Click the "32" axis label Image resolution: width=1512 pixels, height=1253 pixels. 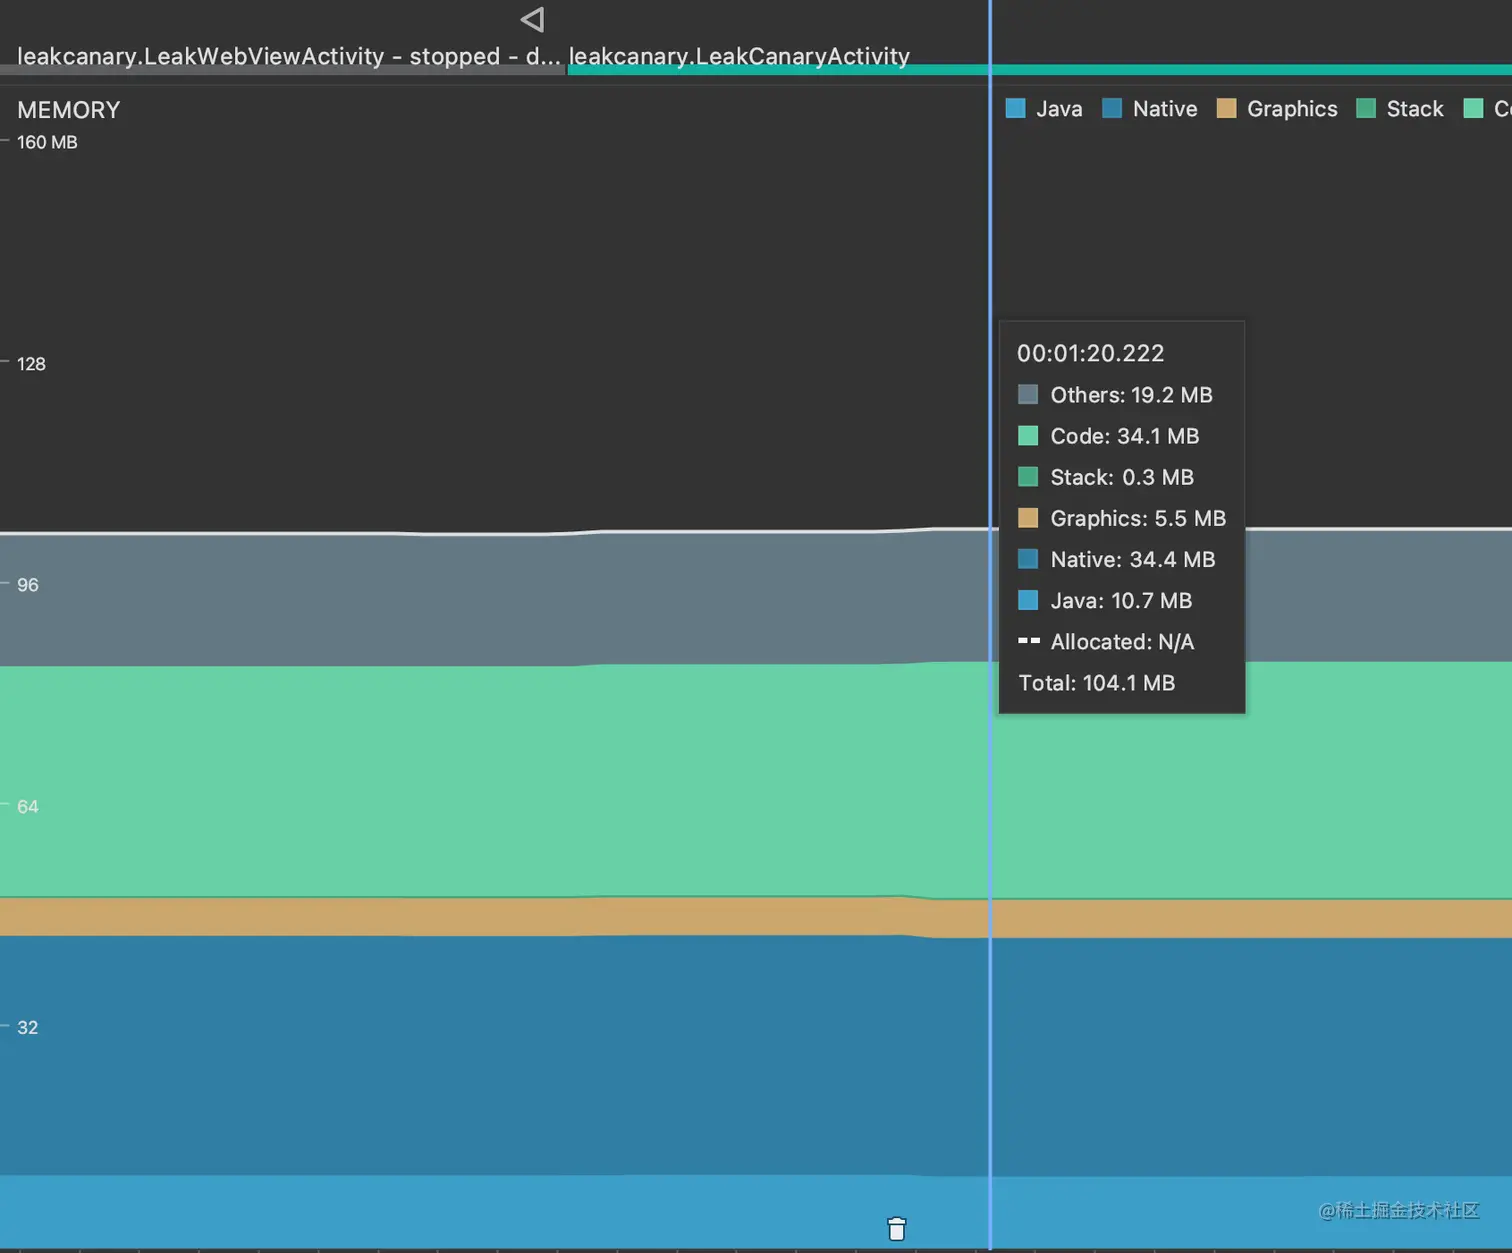28,1027
